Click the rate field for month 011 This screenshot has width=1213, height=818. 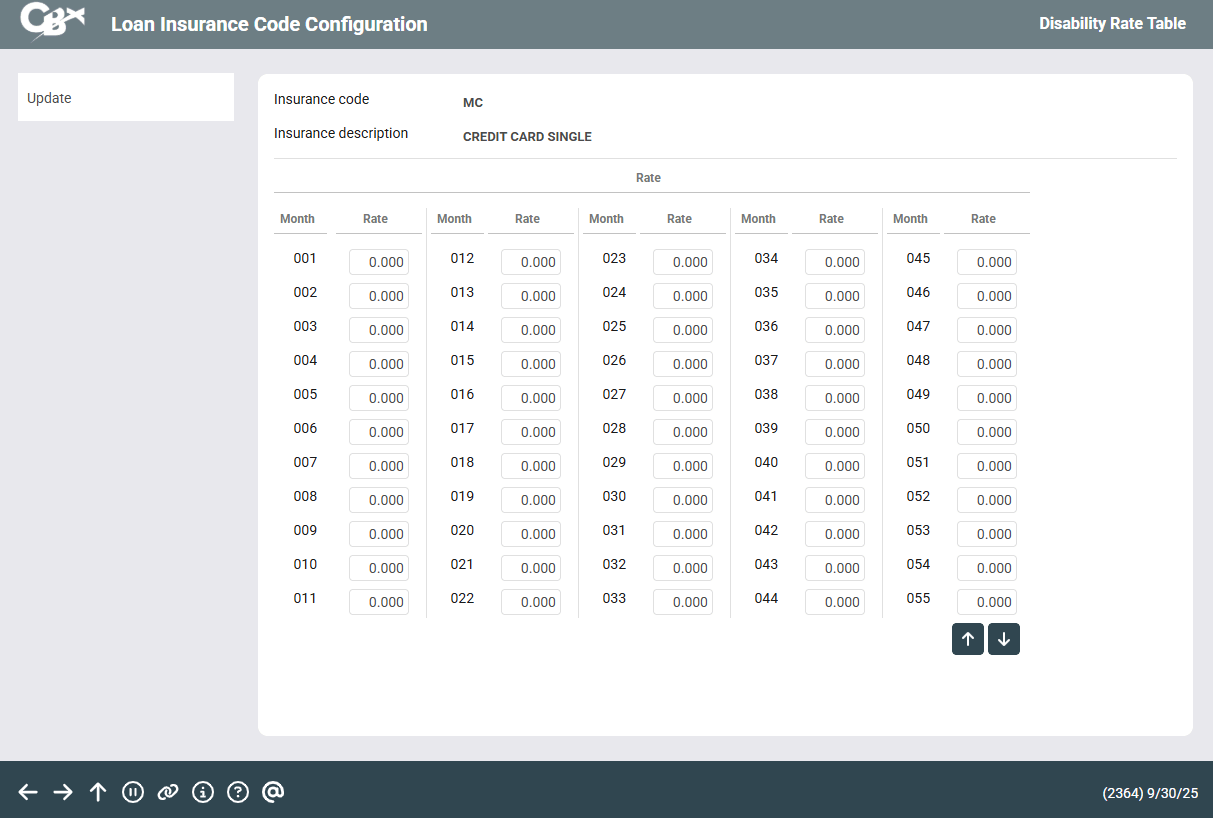pyautogui.click(x=379, y=602)
